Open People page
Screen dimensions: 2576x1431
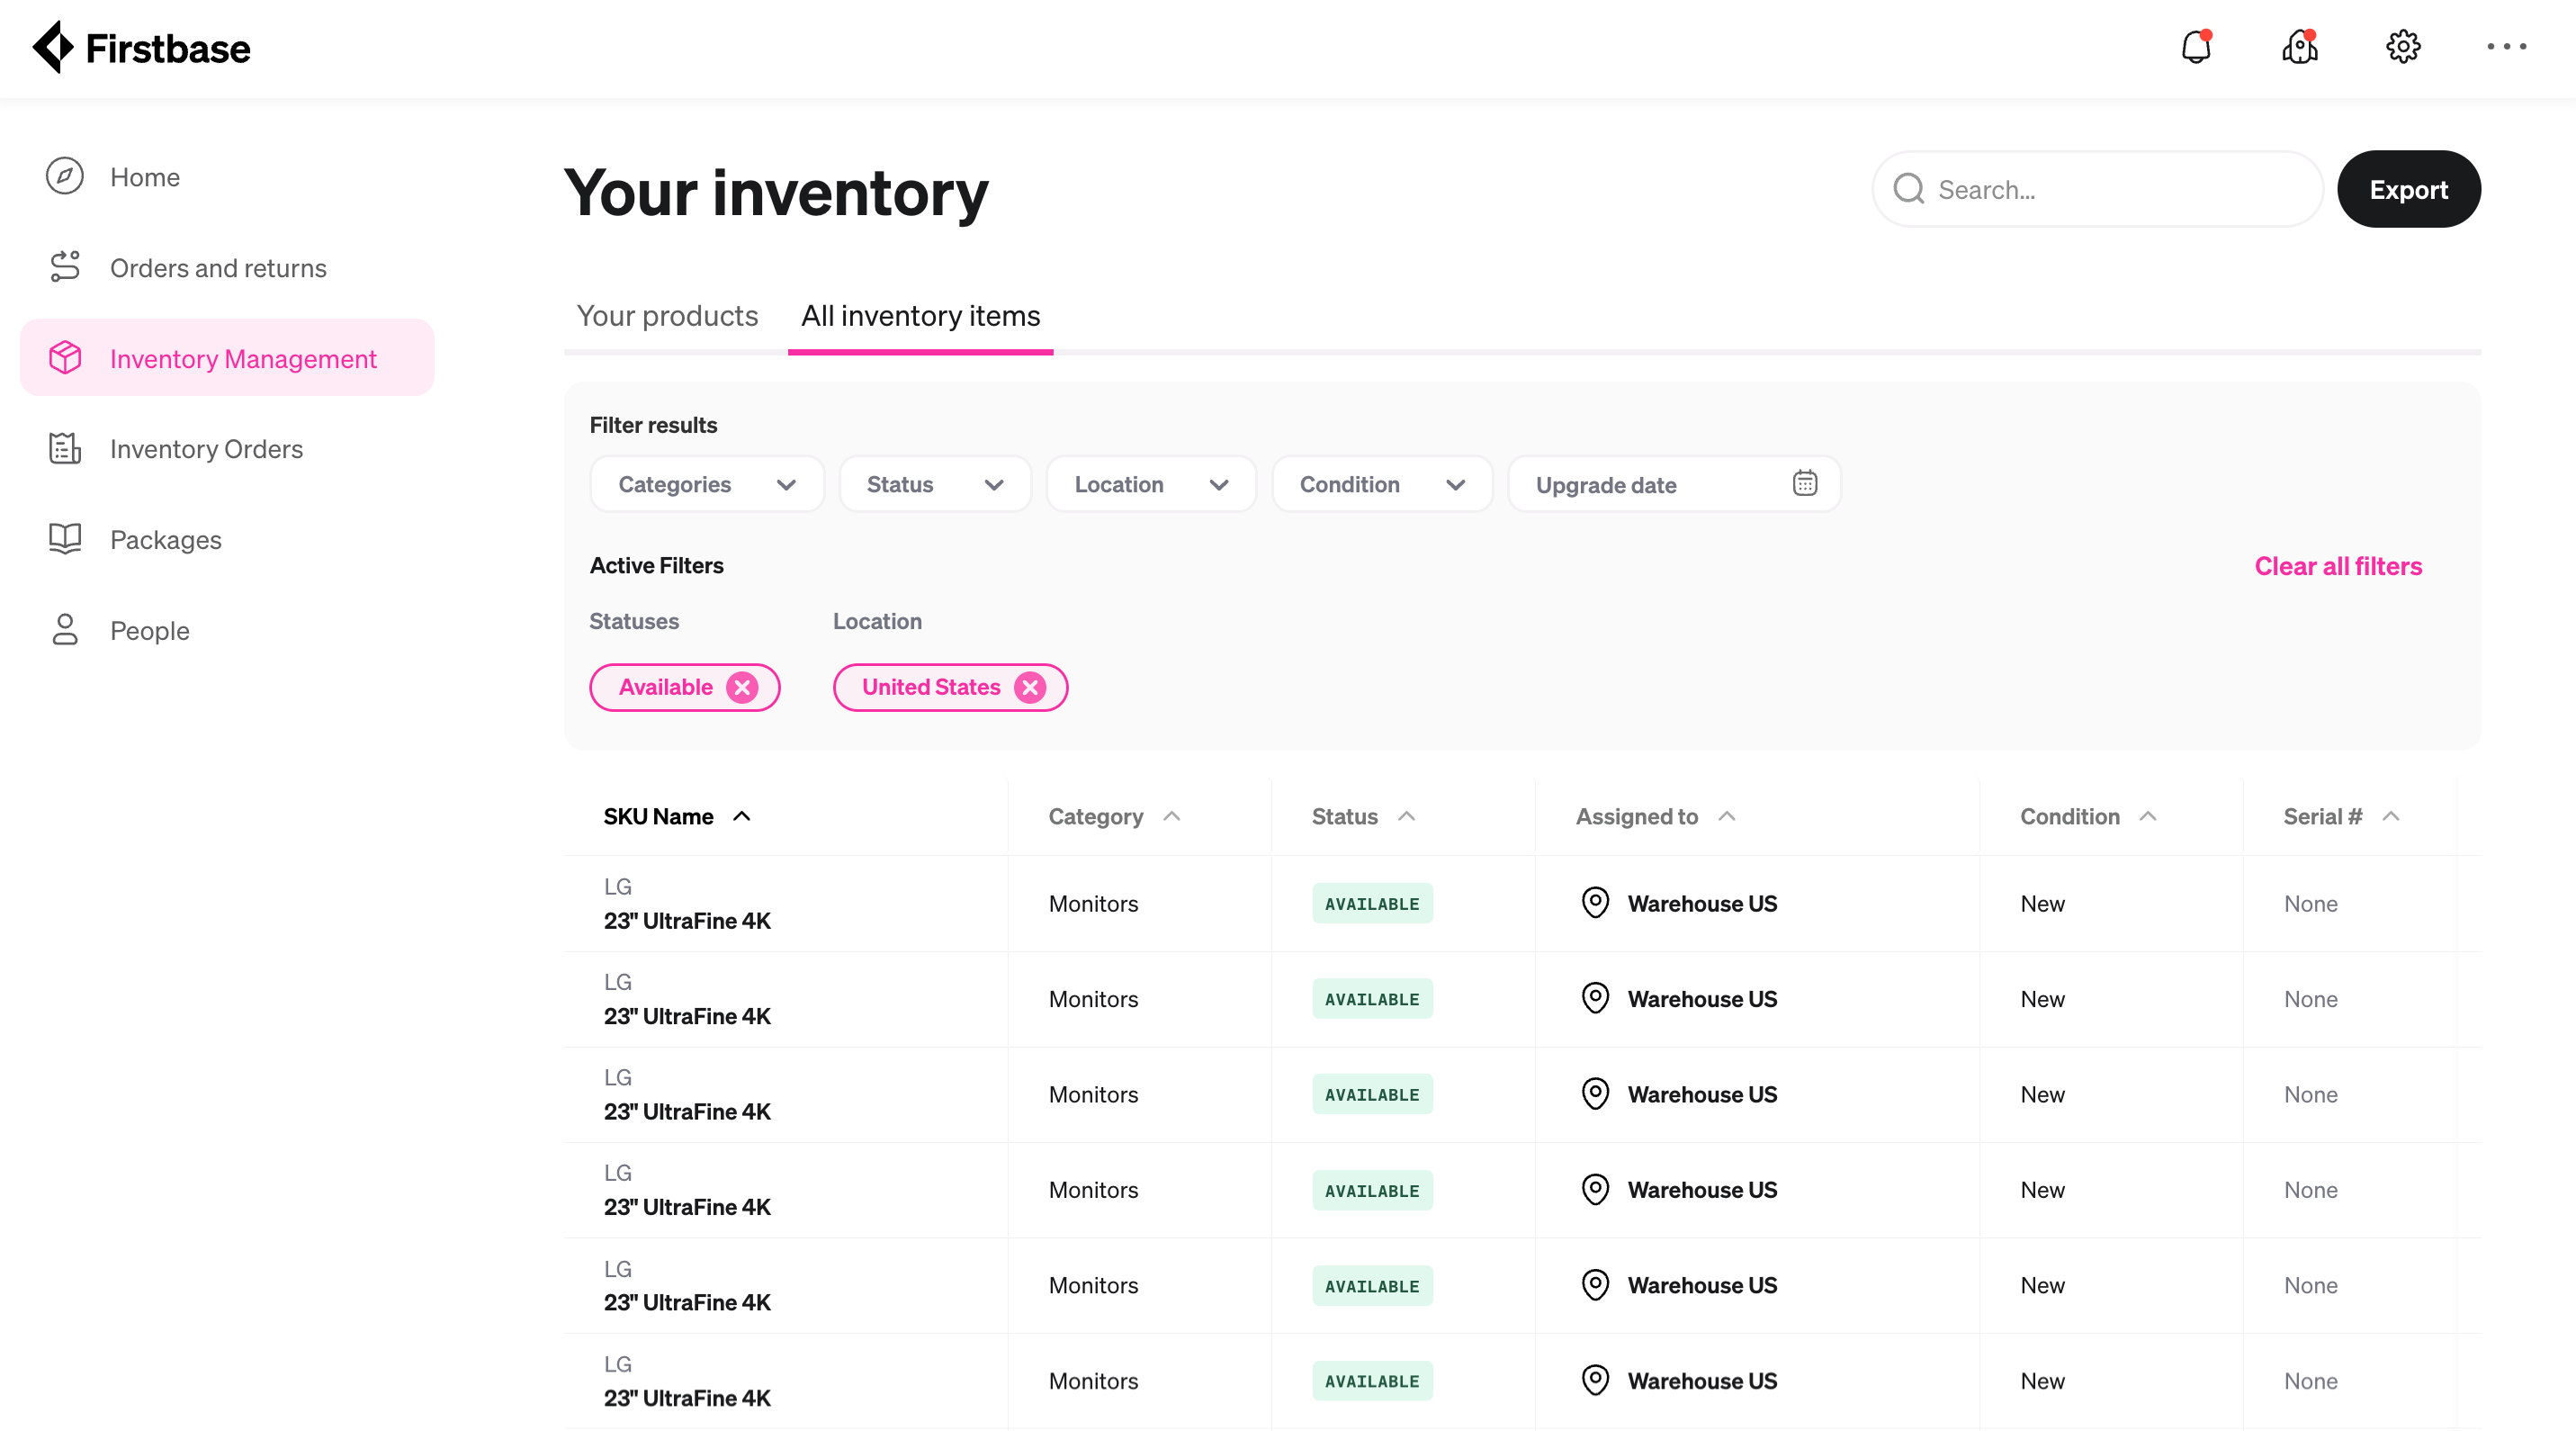coord(227,630)
